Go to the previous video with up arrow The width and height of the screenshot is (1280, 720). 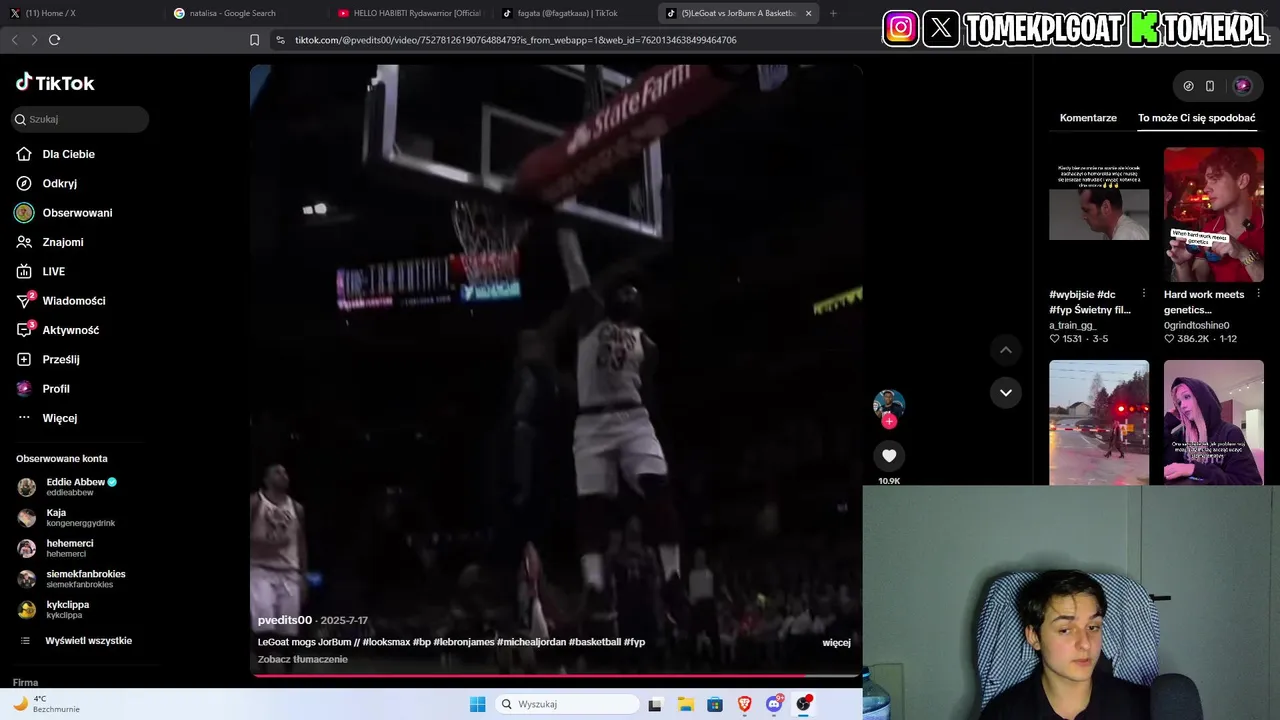1006,350
